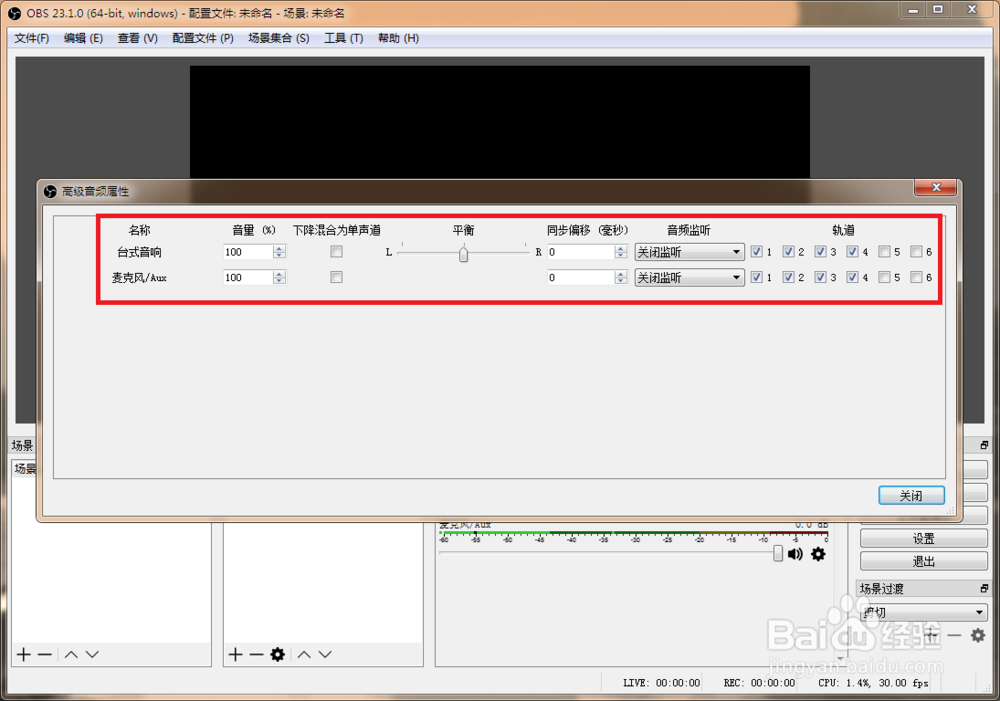
Task: Click the 麦克风/Aux mixer volume slider handle
Action: tap(777, 553)
